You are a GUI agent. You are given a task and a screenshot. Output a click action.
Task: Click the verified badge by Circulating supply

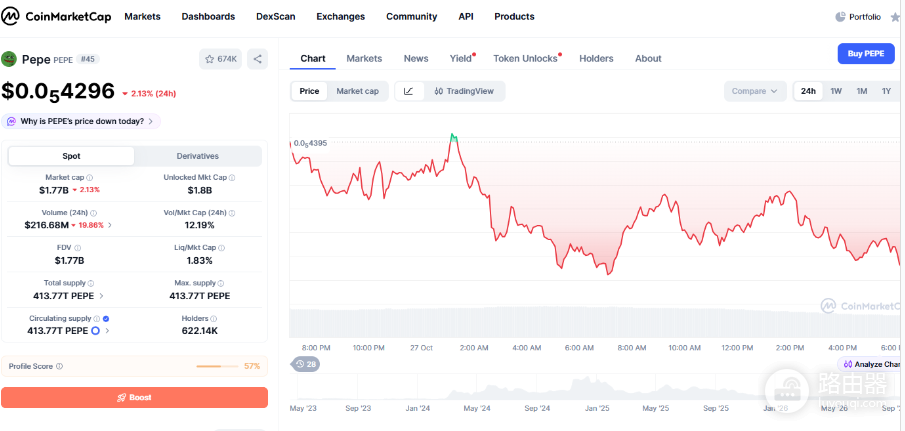click(106, 318)
